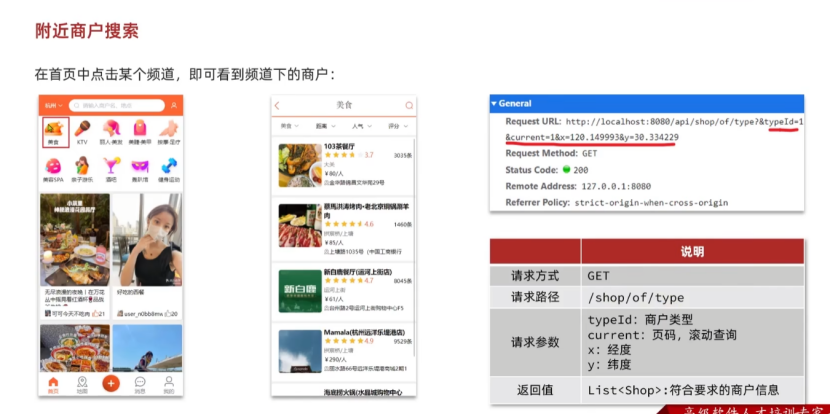The width and height of the screenshot is (830, 415).
Task: Focus the merchant name search box
Action: click(x=116, y=105)
